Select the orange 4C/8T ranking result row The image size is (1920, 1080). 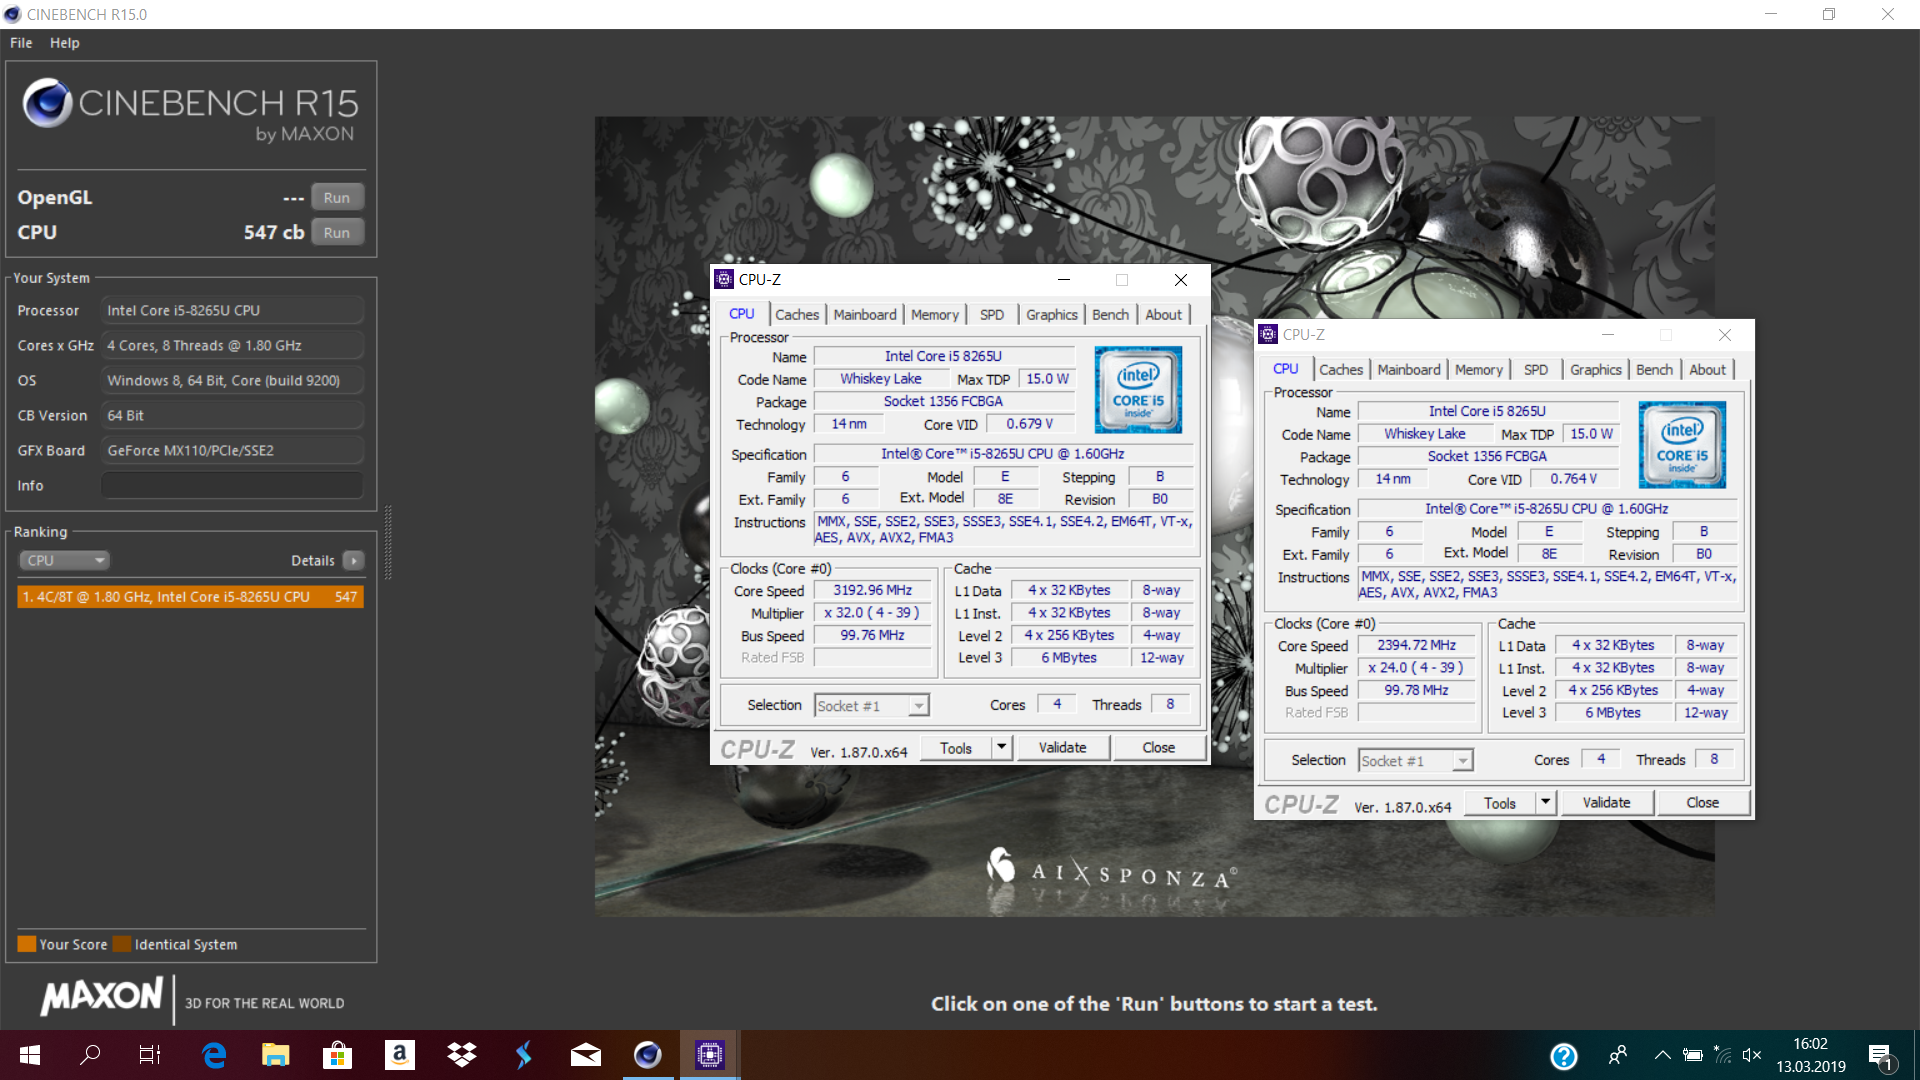(190, 597)
